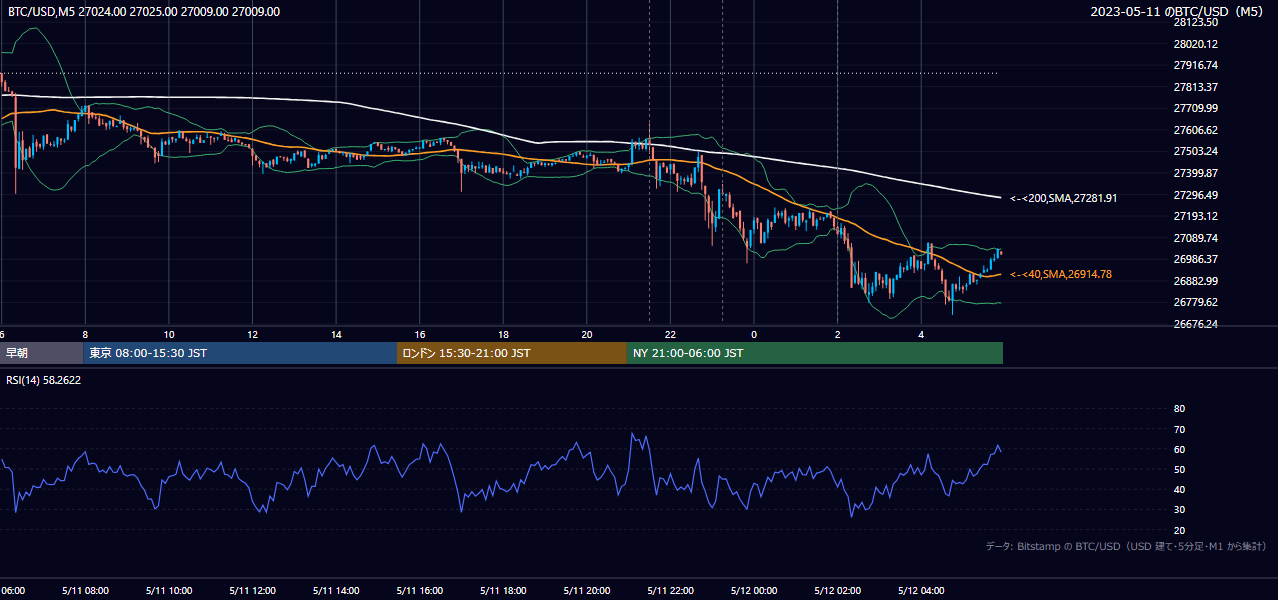
Task: Click hour label 10 under the price chart
Action: coord(169,334)
